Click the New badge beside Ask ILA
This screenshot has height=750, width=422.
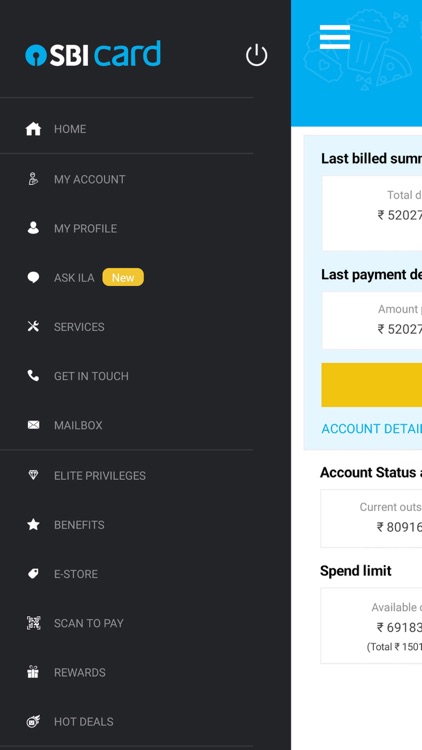tap(123, 277)
